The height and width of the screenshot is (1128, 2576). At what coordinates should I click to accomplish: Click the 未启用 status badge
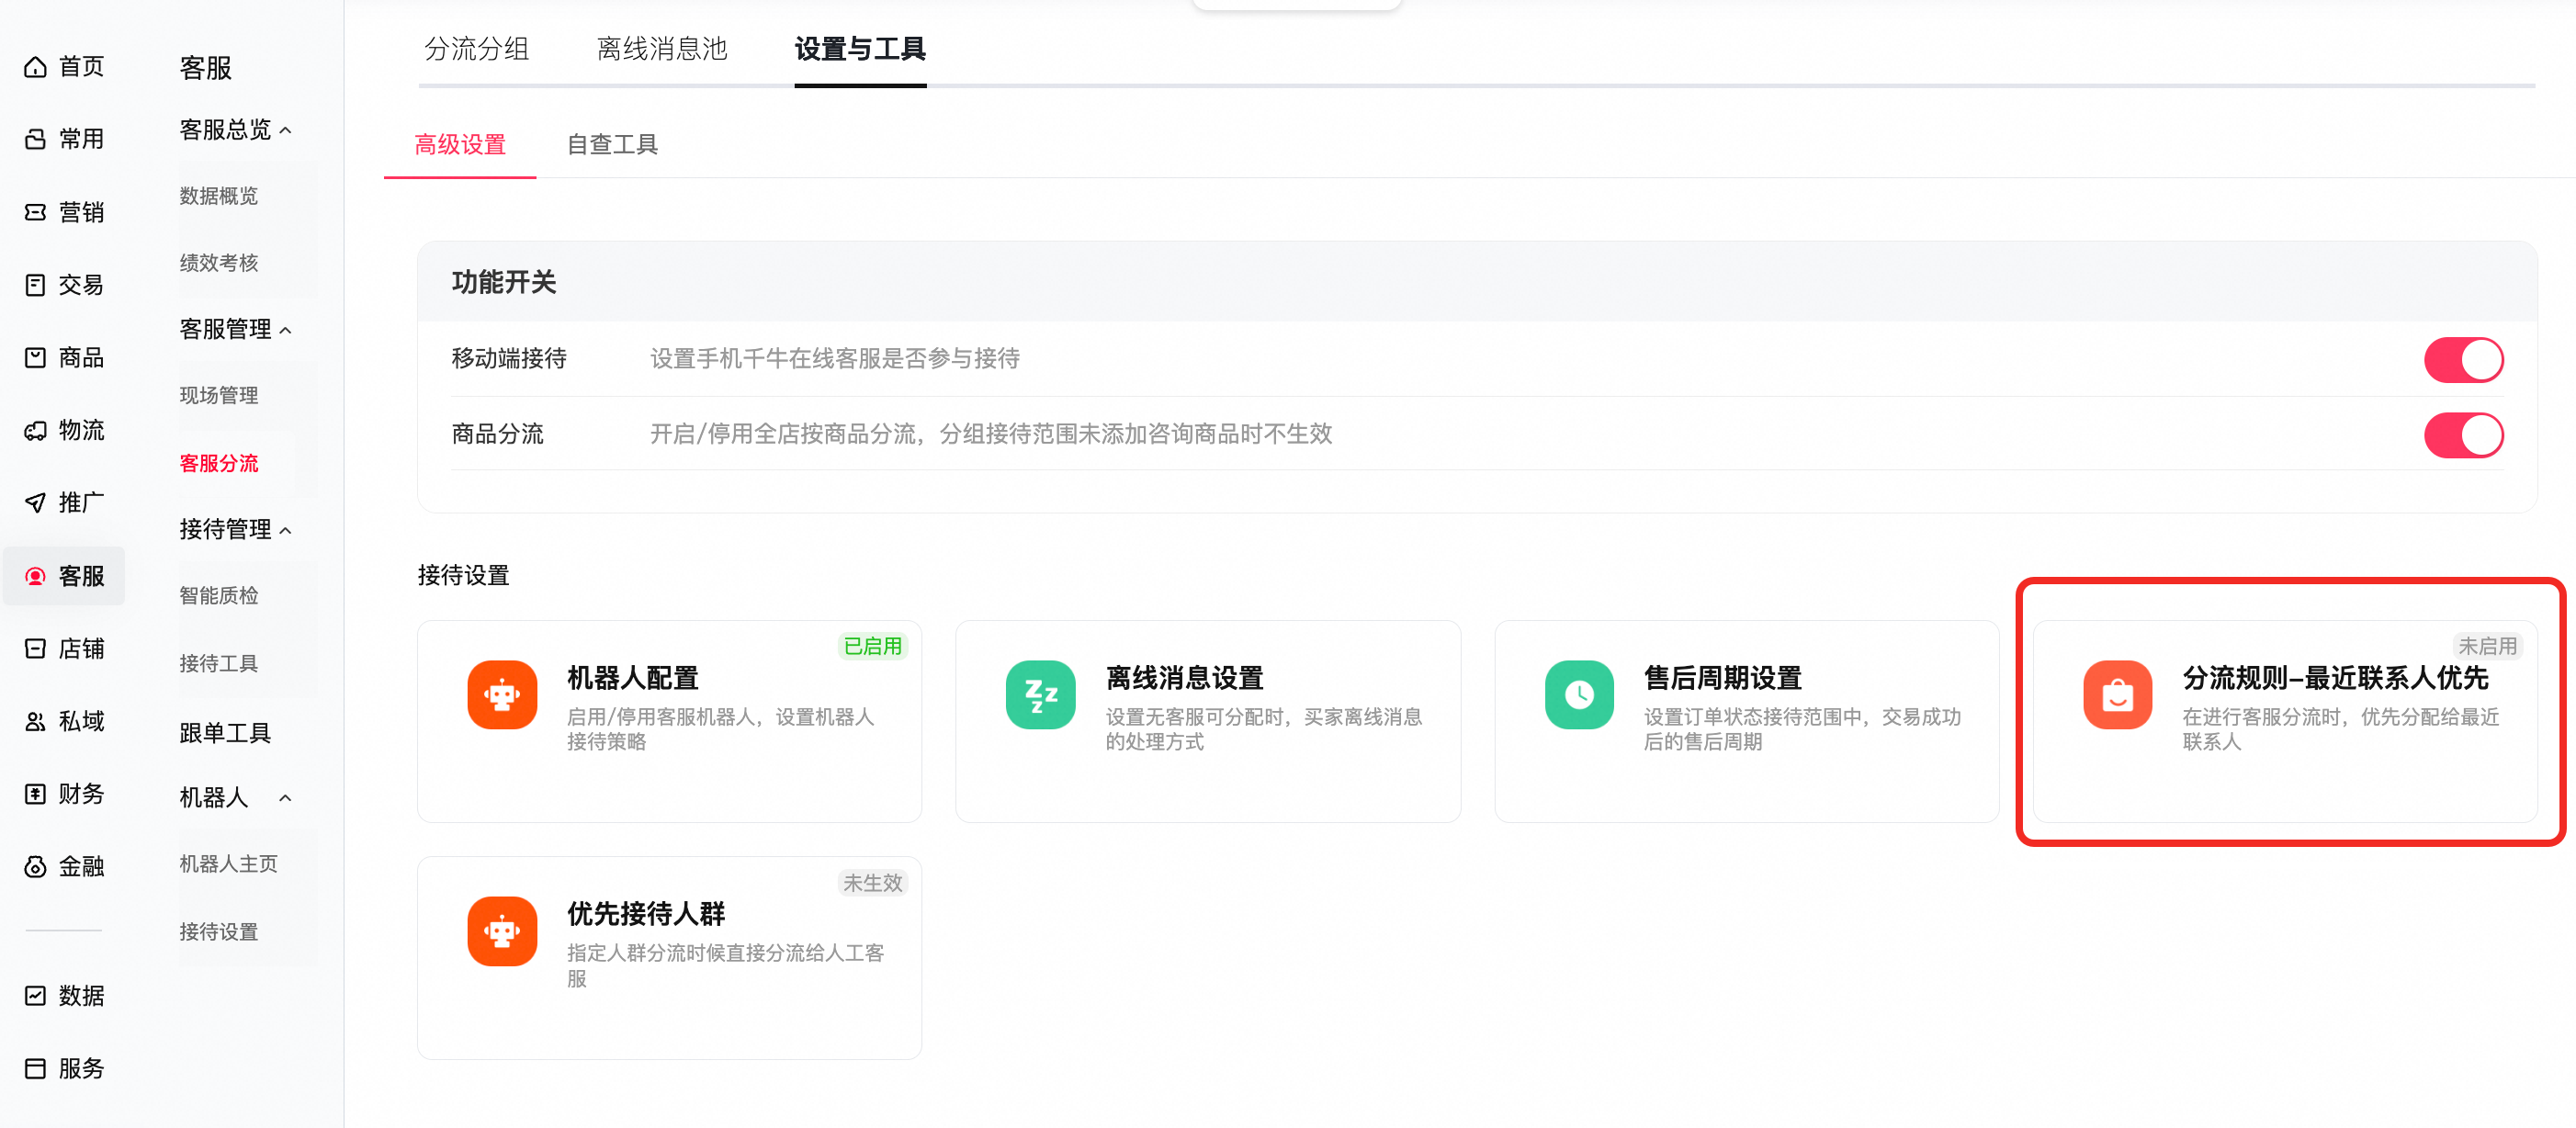coord(2488,646)
